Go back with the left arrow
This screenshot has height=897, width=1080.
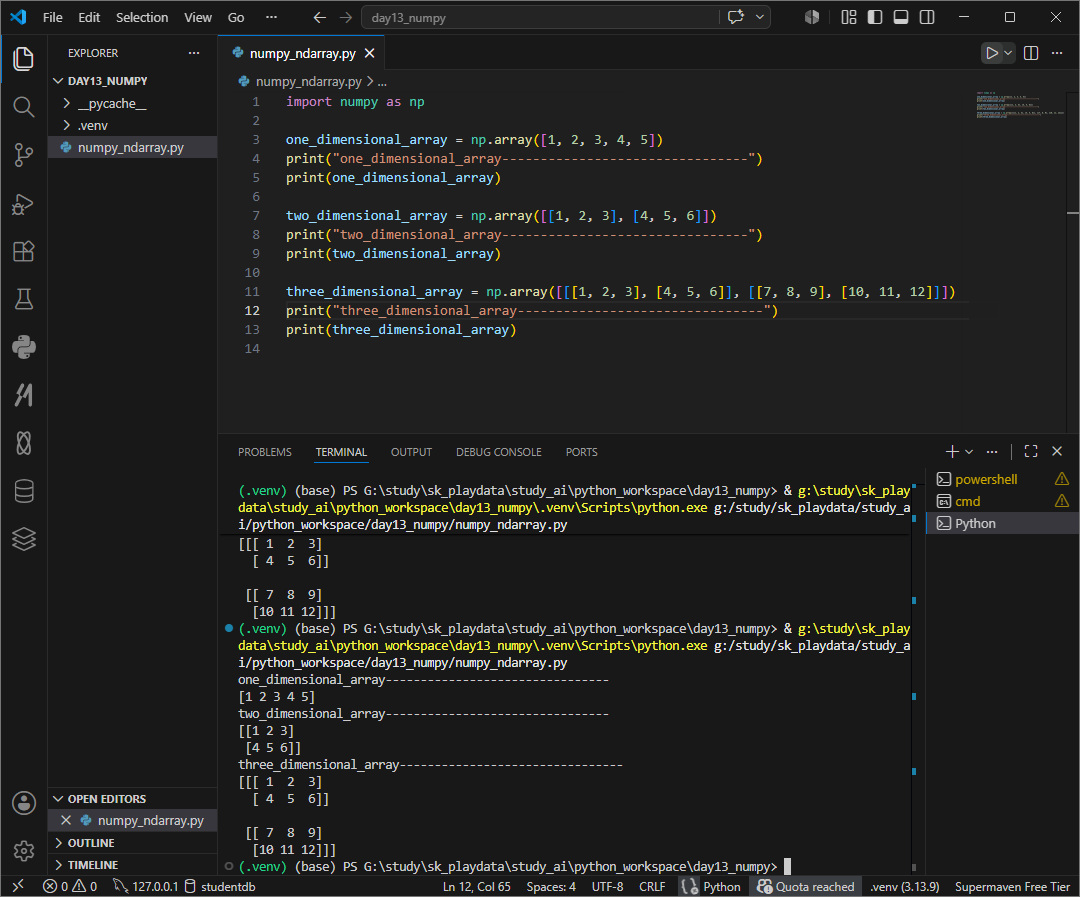(x=320, y=17)
